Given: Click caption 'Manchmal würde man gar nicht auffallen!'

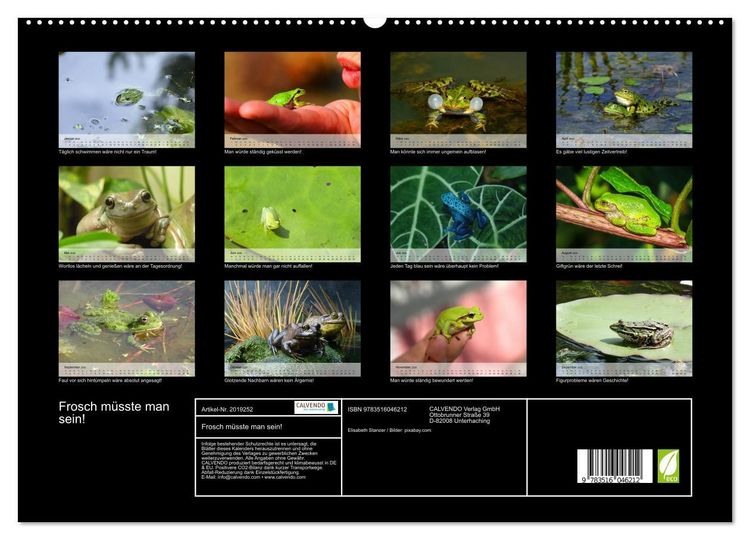Looking at the screenshot, I should pos(268,266).
